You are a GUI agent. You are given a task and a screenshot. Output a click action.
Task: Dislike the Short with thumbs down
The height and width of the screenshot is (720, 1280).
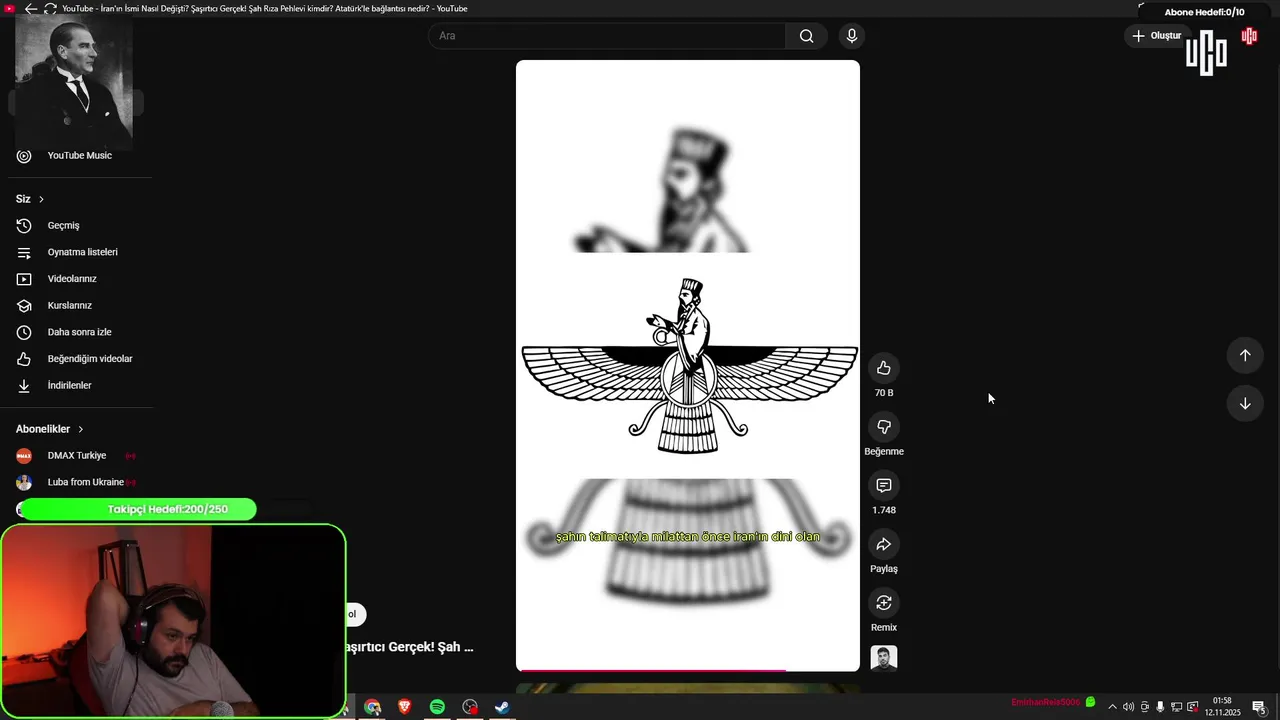coord(884,427)
